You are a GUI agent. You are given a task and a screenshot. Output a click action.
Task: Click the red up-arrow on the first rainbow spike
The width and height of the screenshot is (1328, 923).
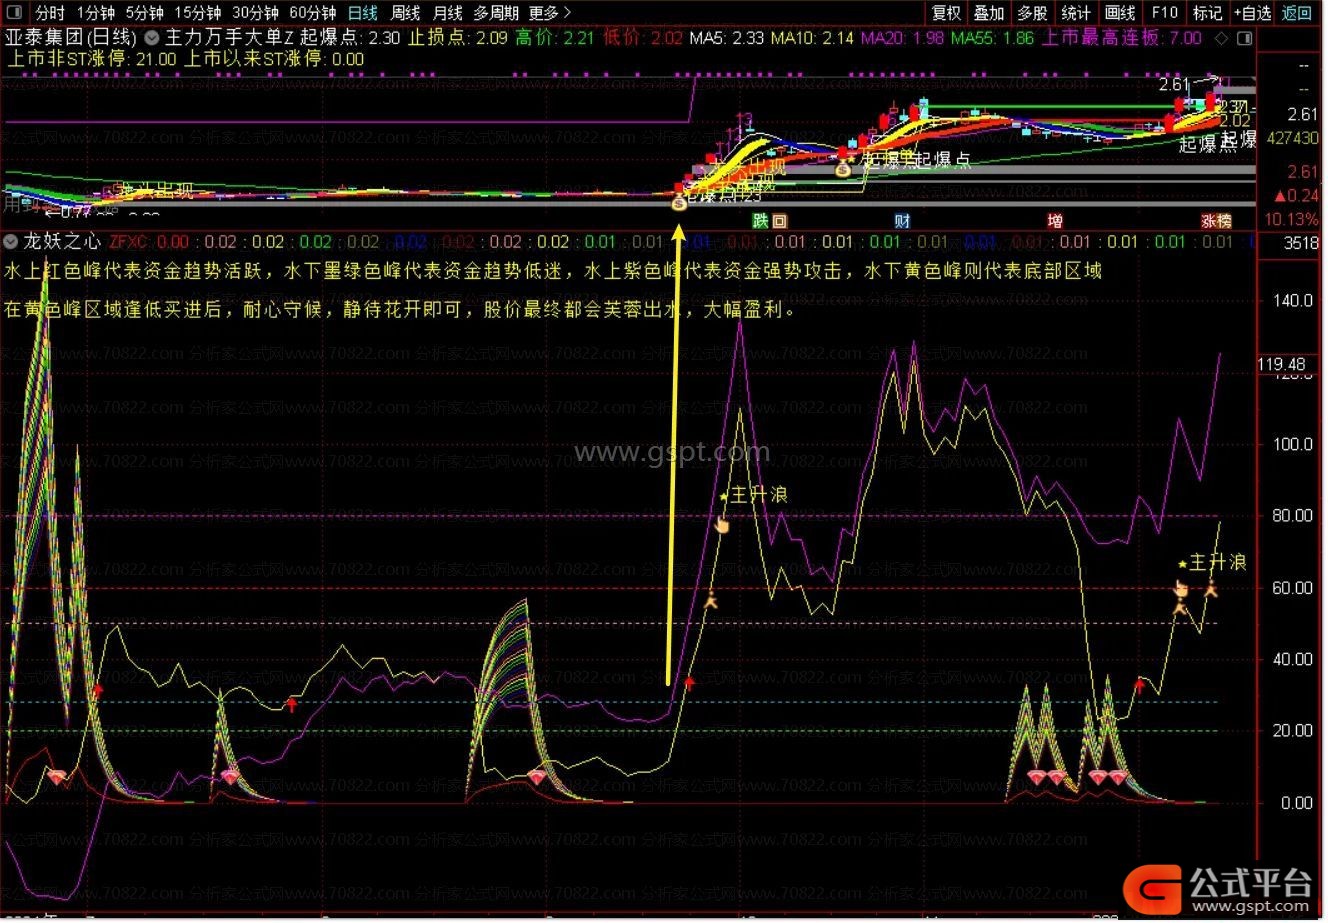click(x=98, y=690)
